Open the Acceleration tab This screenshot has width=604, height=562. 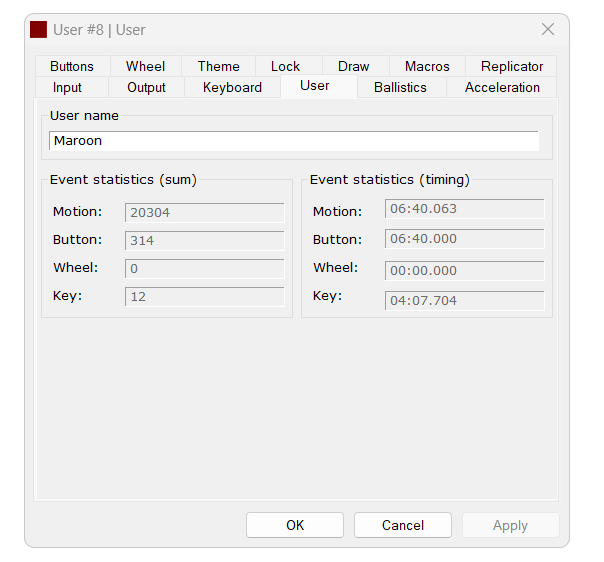pos(502,87)
